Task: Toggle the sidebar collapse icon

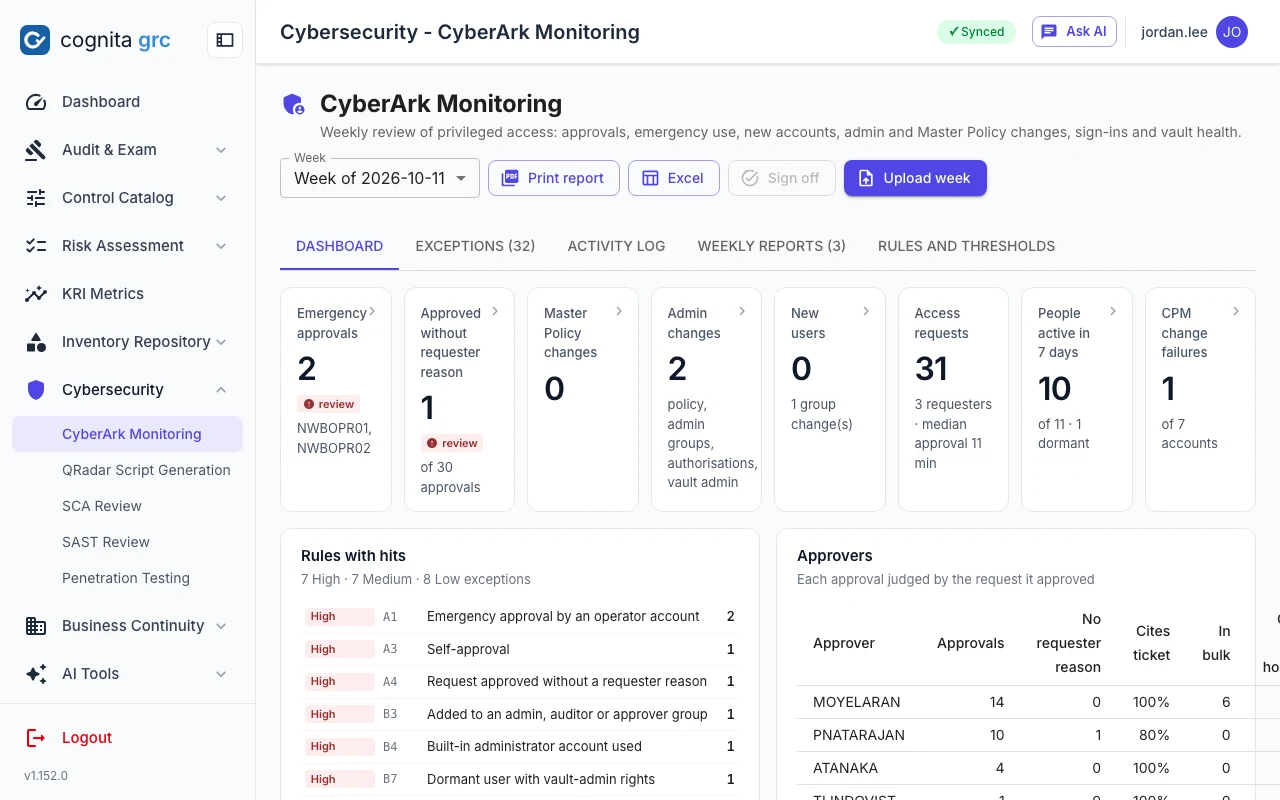Action: tap(225, 40)
